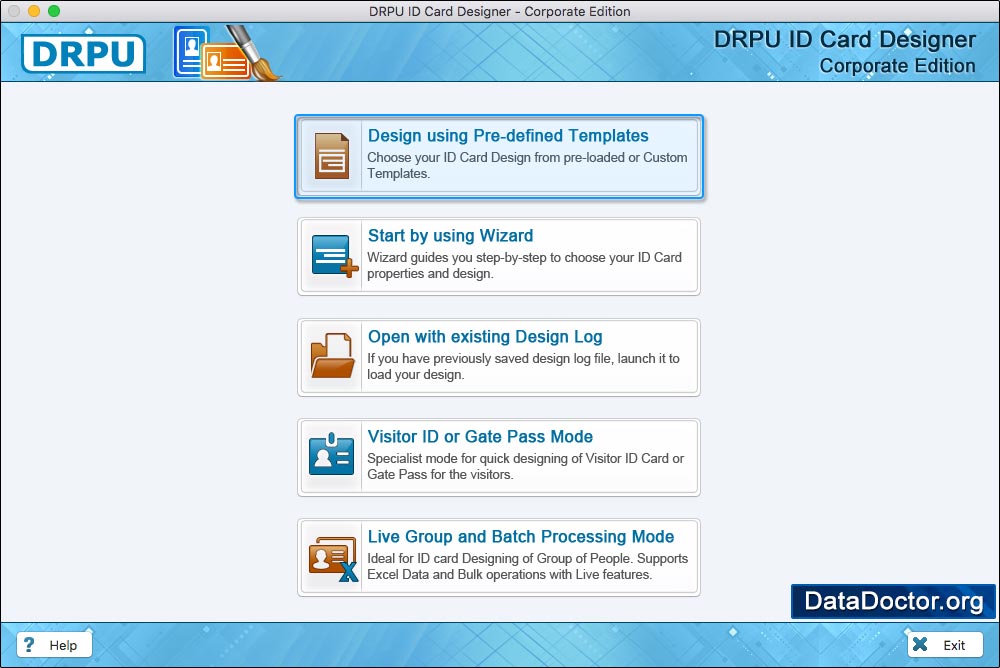
Task: Click the green maximize window button
Action: click(54, 11)
